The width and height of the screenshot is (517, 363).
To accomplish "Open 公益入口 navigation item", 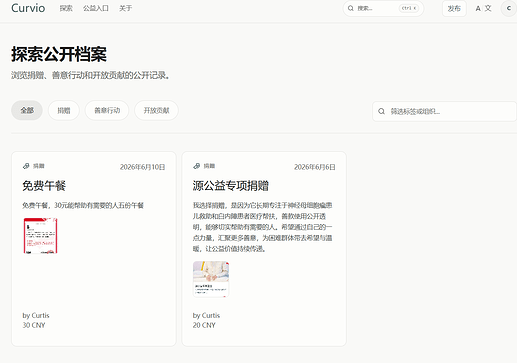I will click(x=96, y=8).
